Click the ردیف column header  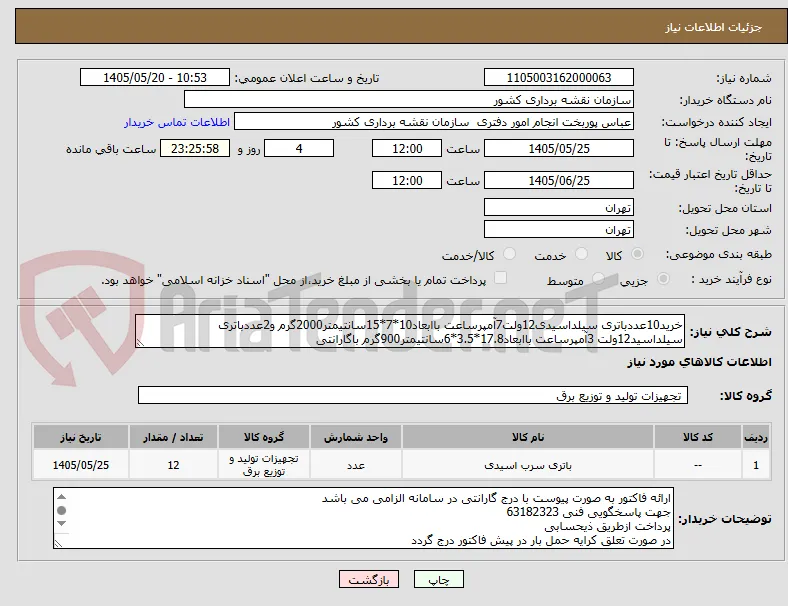(x=756, y=437)
